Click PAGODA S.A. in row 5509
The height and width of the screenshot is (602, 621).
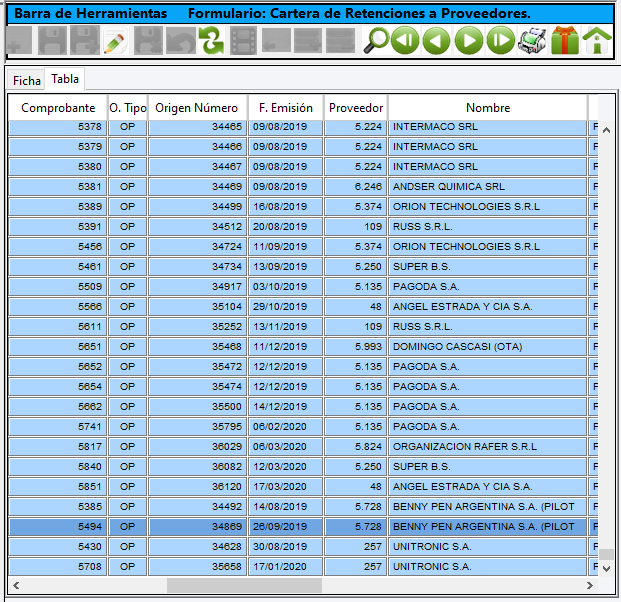[488, 287]
